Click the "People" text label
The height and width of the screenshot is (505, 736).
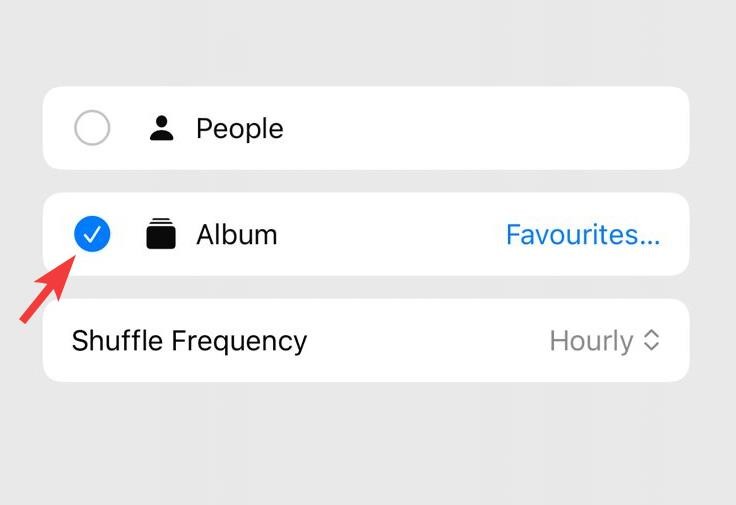239,129
